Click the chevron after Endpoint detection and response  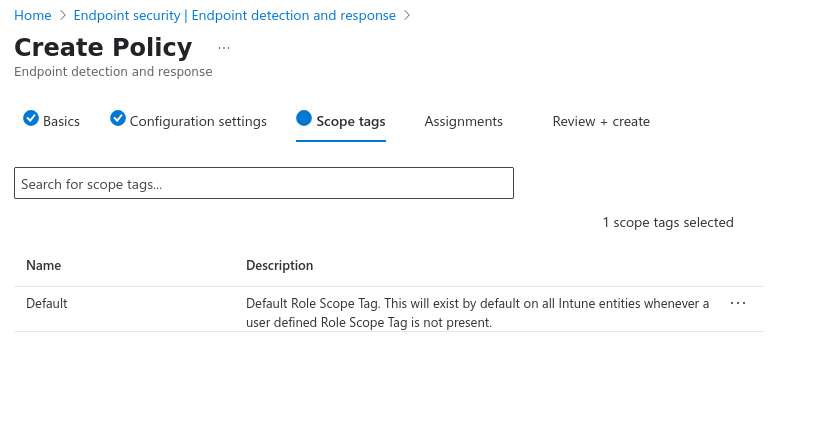pyautogui.click(x=407, y=16)
